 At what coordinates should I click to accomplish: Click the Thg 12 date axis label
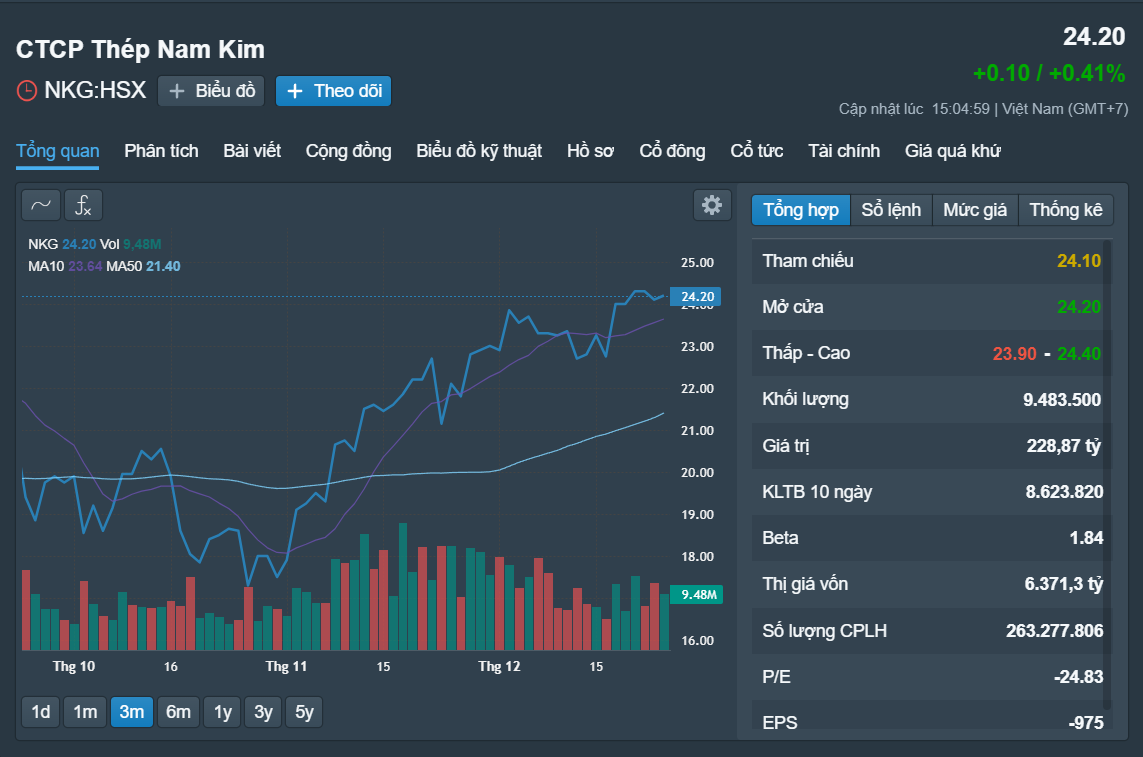point(499,667)
